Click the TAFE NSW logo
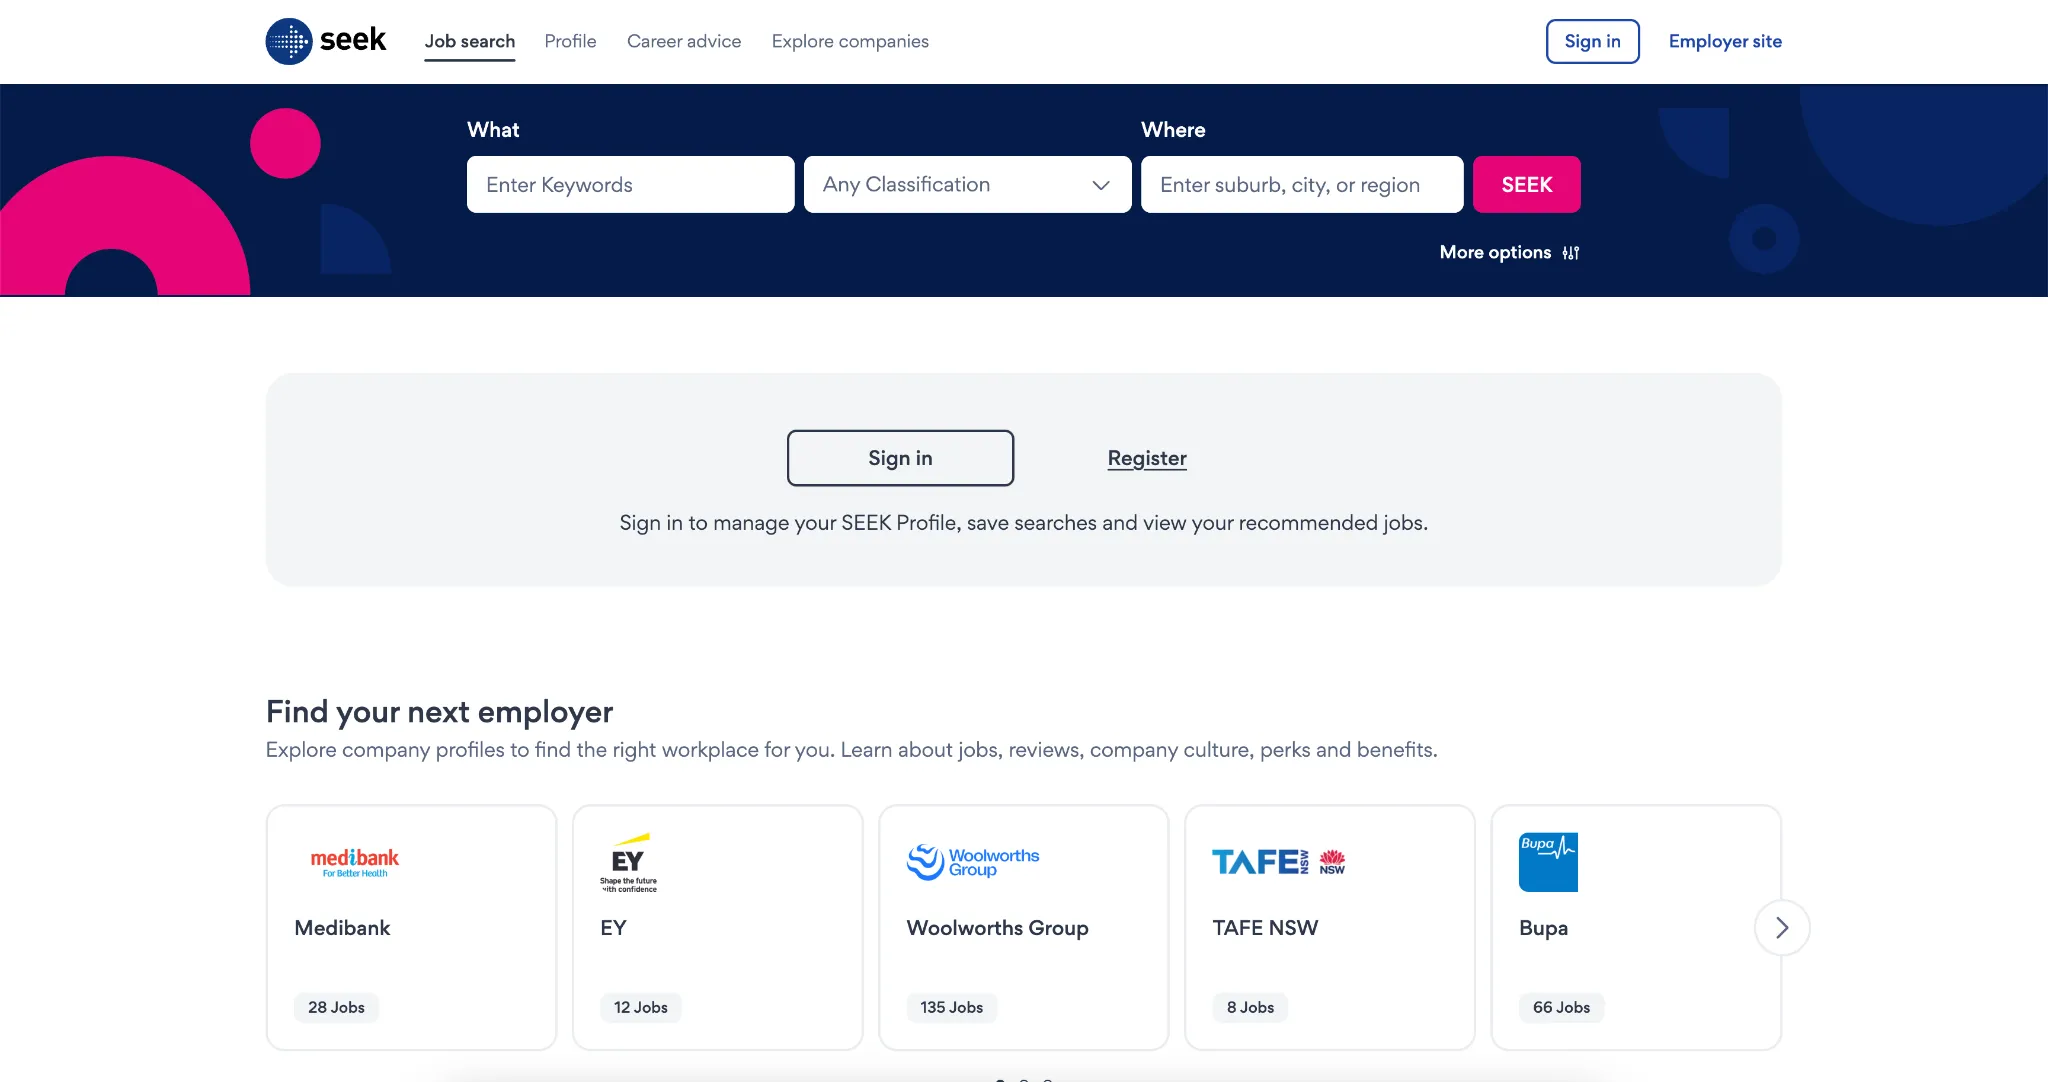Viewport: 2048px width, 1082px height. 1279,862
